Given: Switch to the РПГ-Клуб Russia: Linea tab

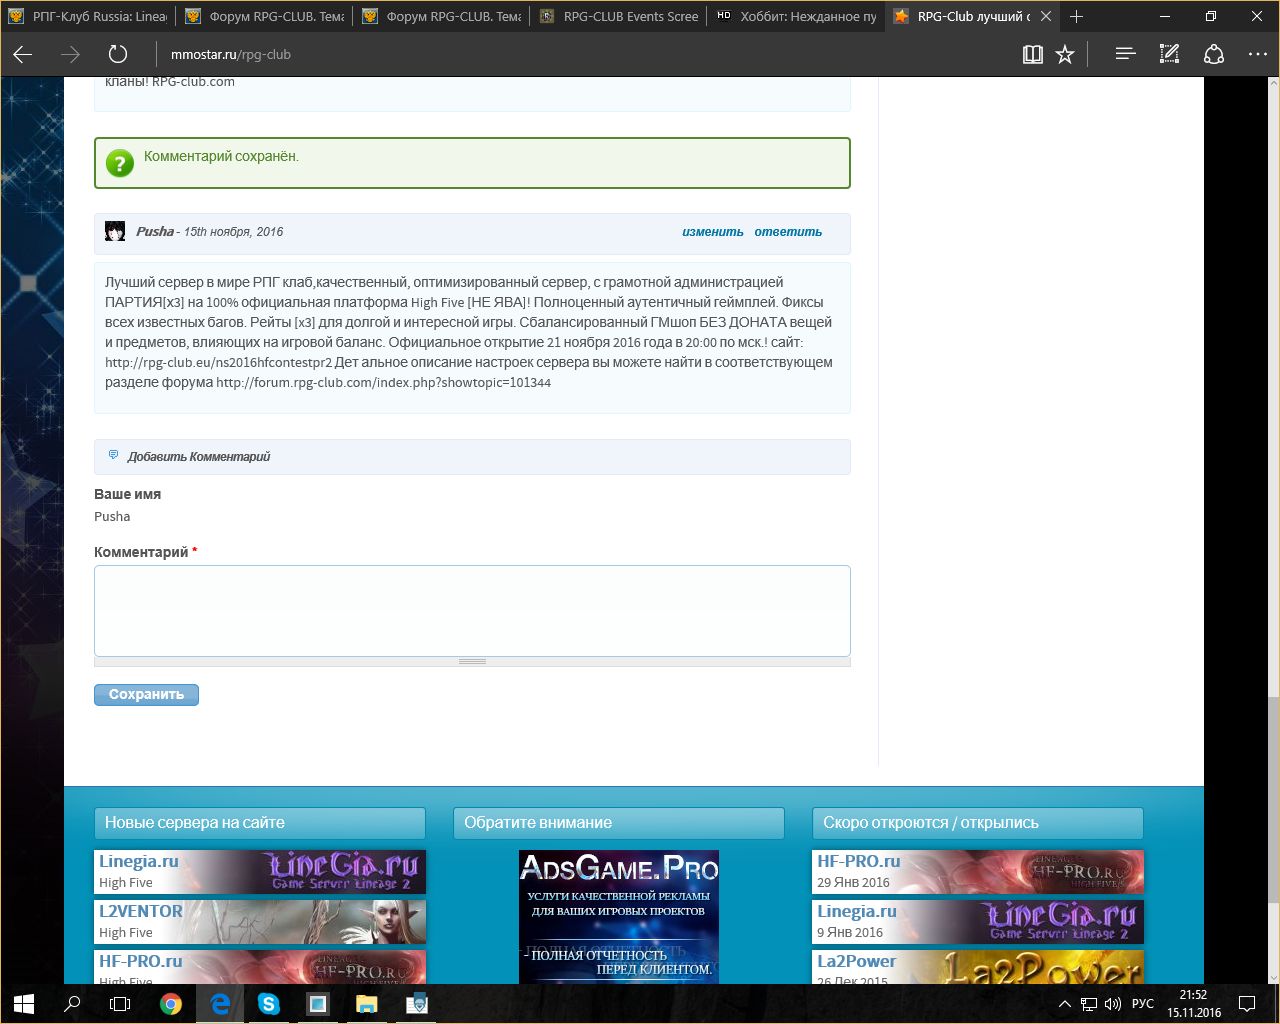Looking at the screenshot, I should [x=88, y=16].
